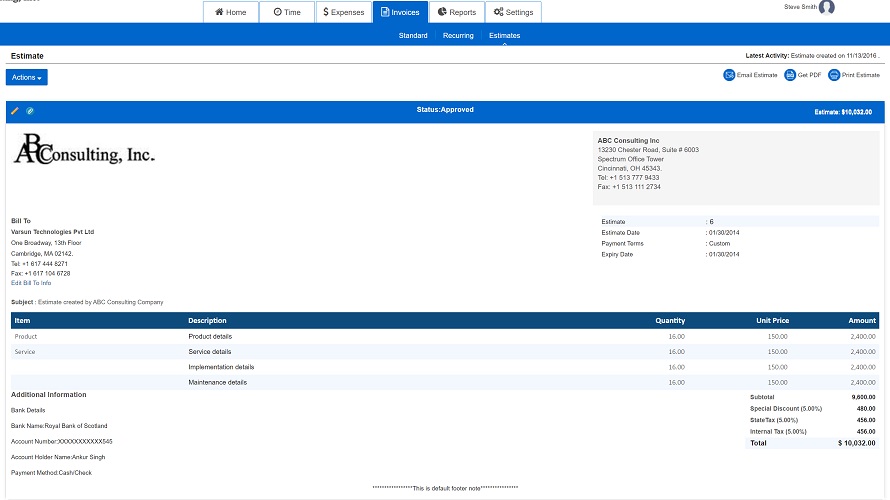Click the pencil edit estimate icon
890x500 pixels.
(x=15, y=110)
